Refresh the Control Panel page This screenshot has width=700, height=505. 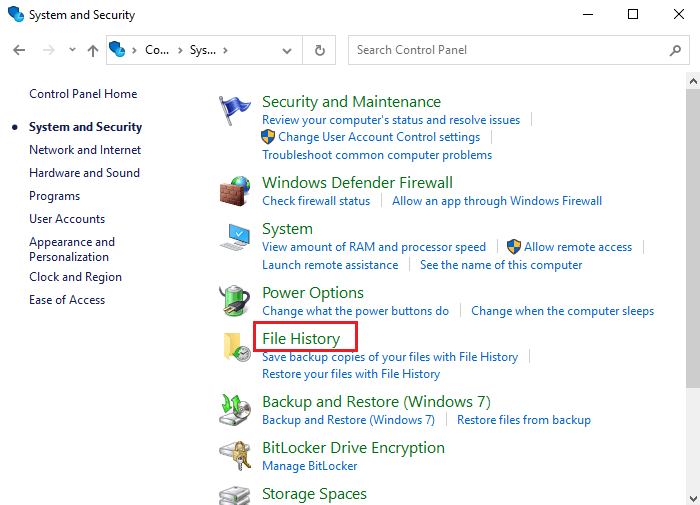320,50
